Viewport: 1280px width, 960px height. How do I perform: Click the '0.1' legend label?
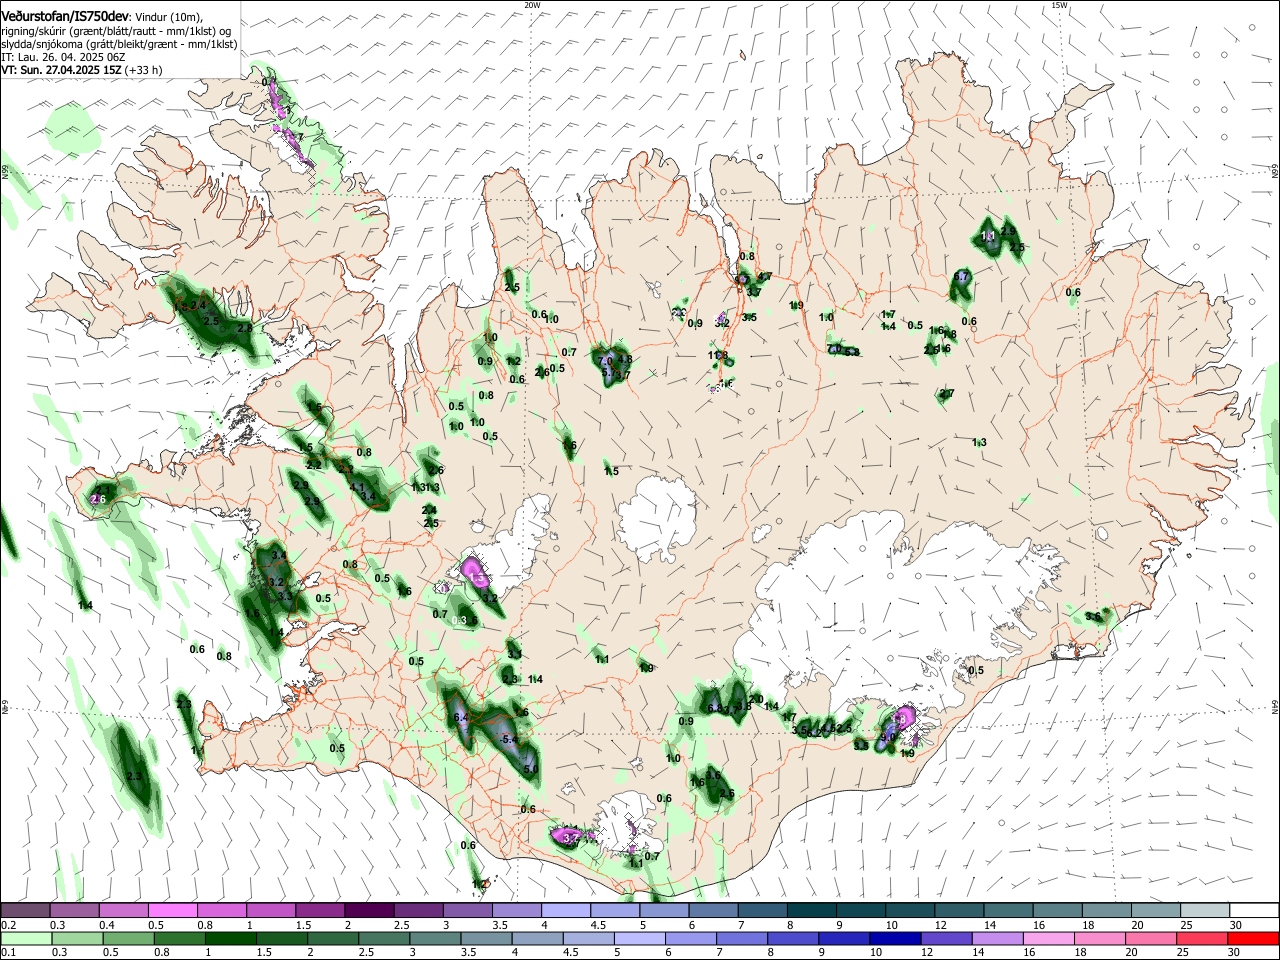[7, 952]
